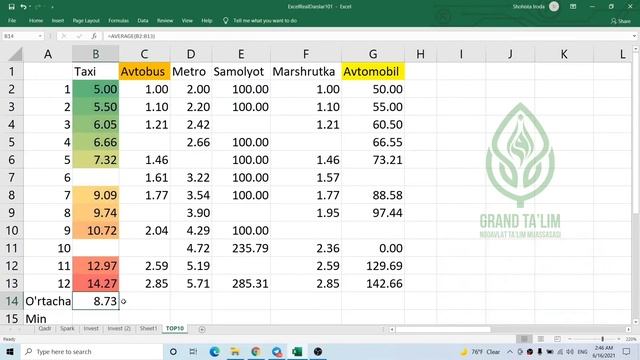
Task: Switch to the Invest (2) sheet tab
Action: 119,328
